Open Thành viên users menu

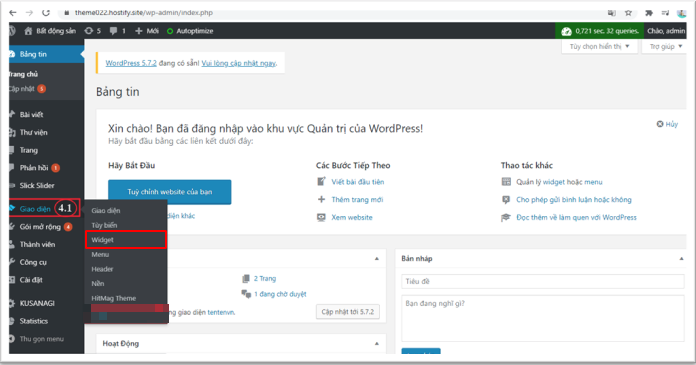click(46, 245)
